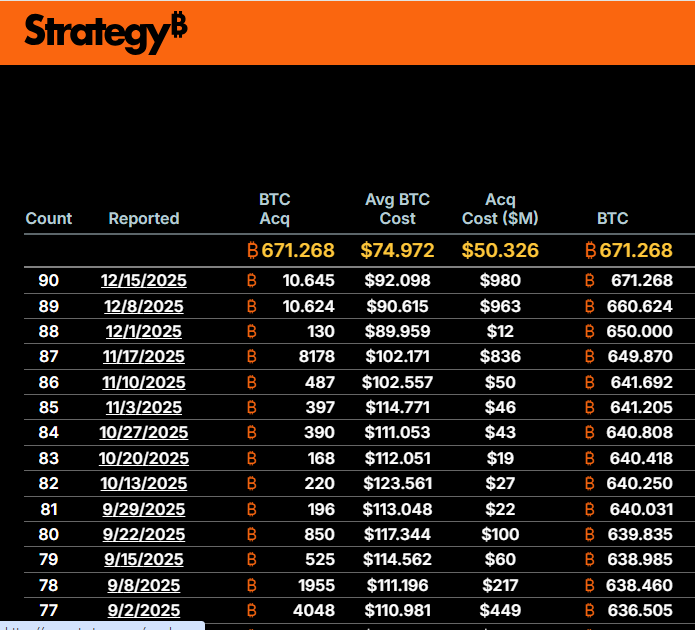Open the 11/10/2025 report link

point(144,382)
